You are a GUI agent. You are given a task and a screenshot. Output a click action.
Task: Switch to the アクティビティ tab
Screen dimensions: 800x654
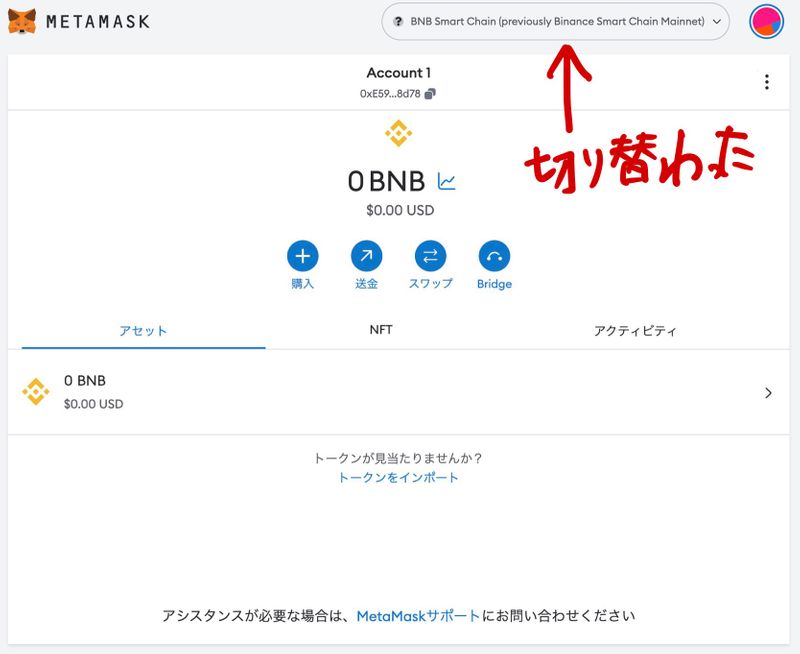635,330
